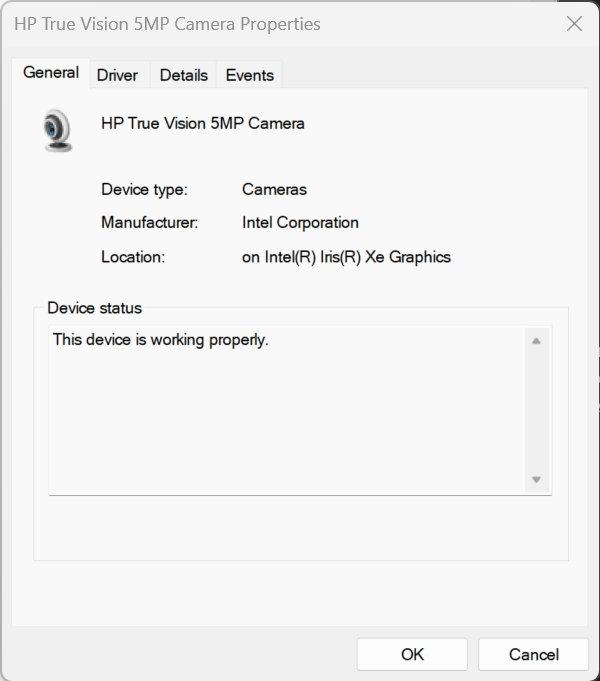This screenshot has width=600, height=681.
Task: Close the camera properties window
Action: click(574, 24)
